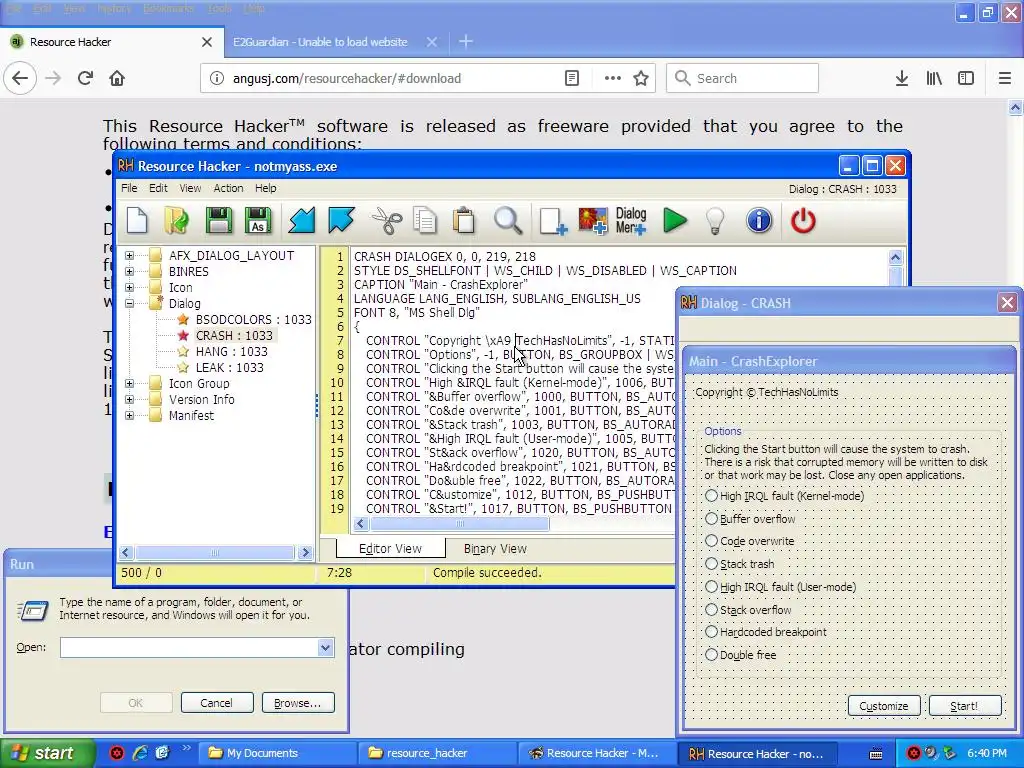Viewport: 1024px width, 768px height.
Task: Open Resource Hacker Action menu
Action: [x=229, y=188]
